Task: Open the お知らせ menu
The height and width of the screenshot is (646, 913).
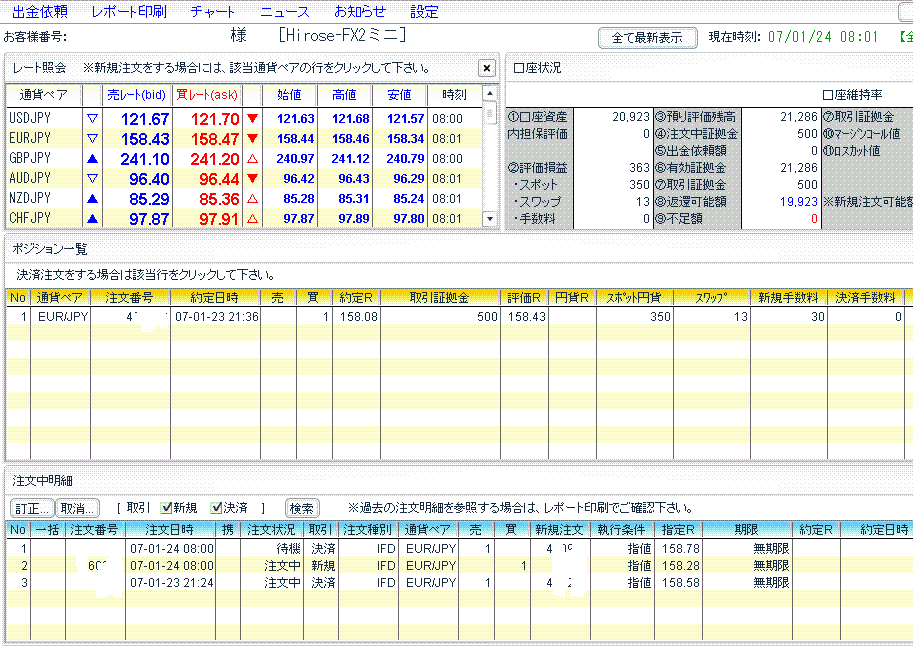Action: tap(360, 12)
